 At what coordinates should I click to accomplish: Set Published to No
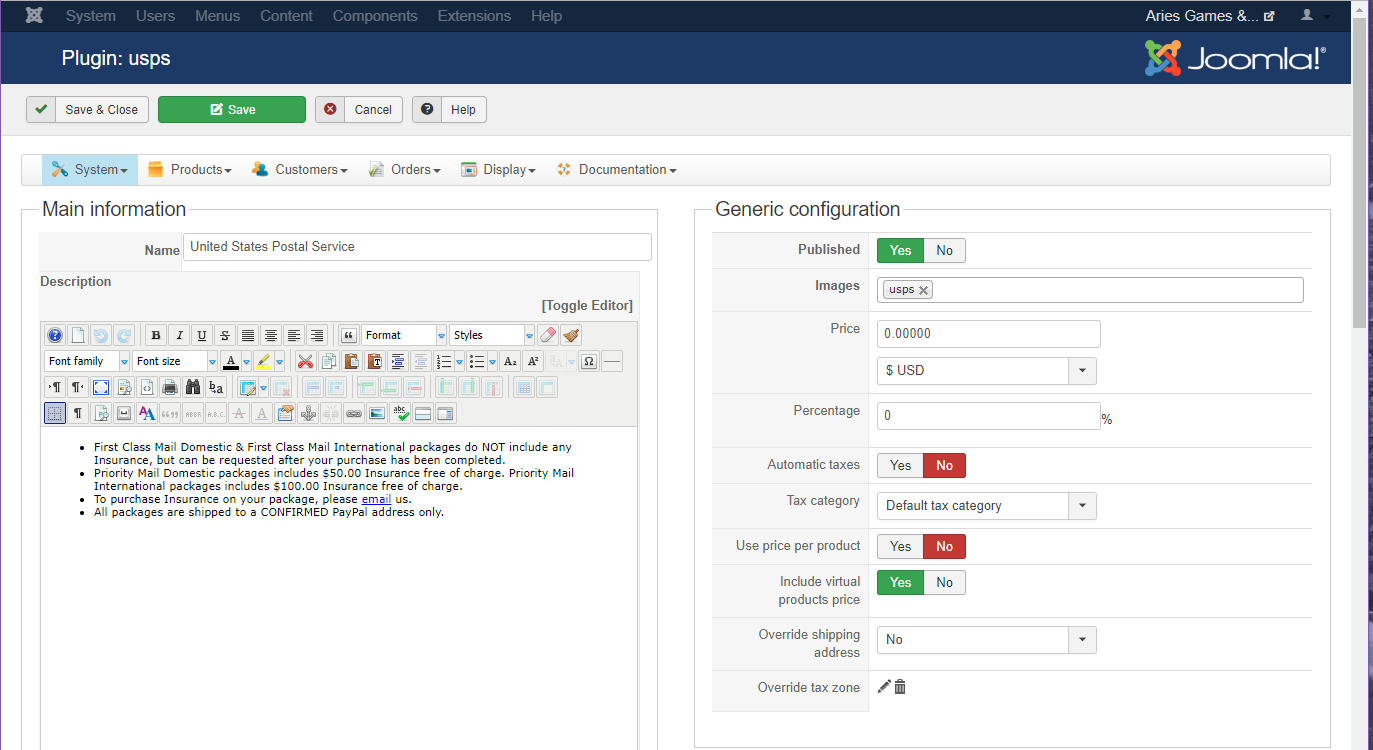pyautogui.click(x=944, y=250)
